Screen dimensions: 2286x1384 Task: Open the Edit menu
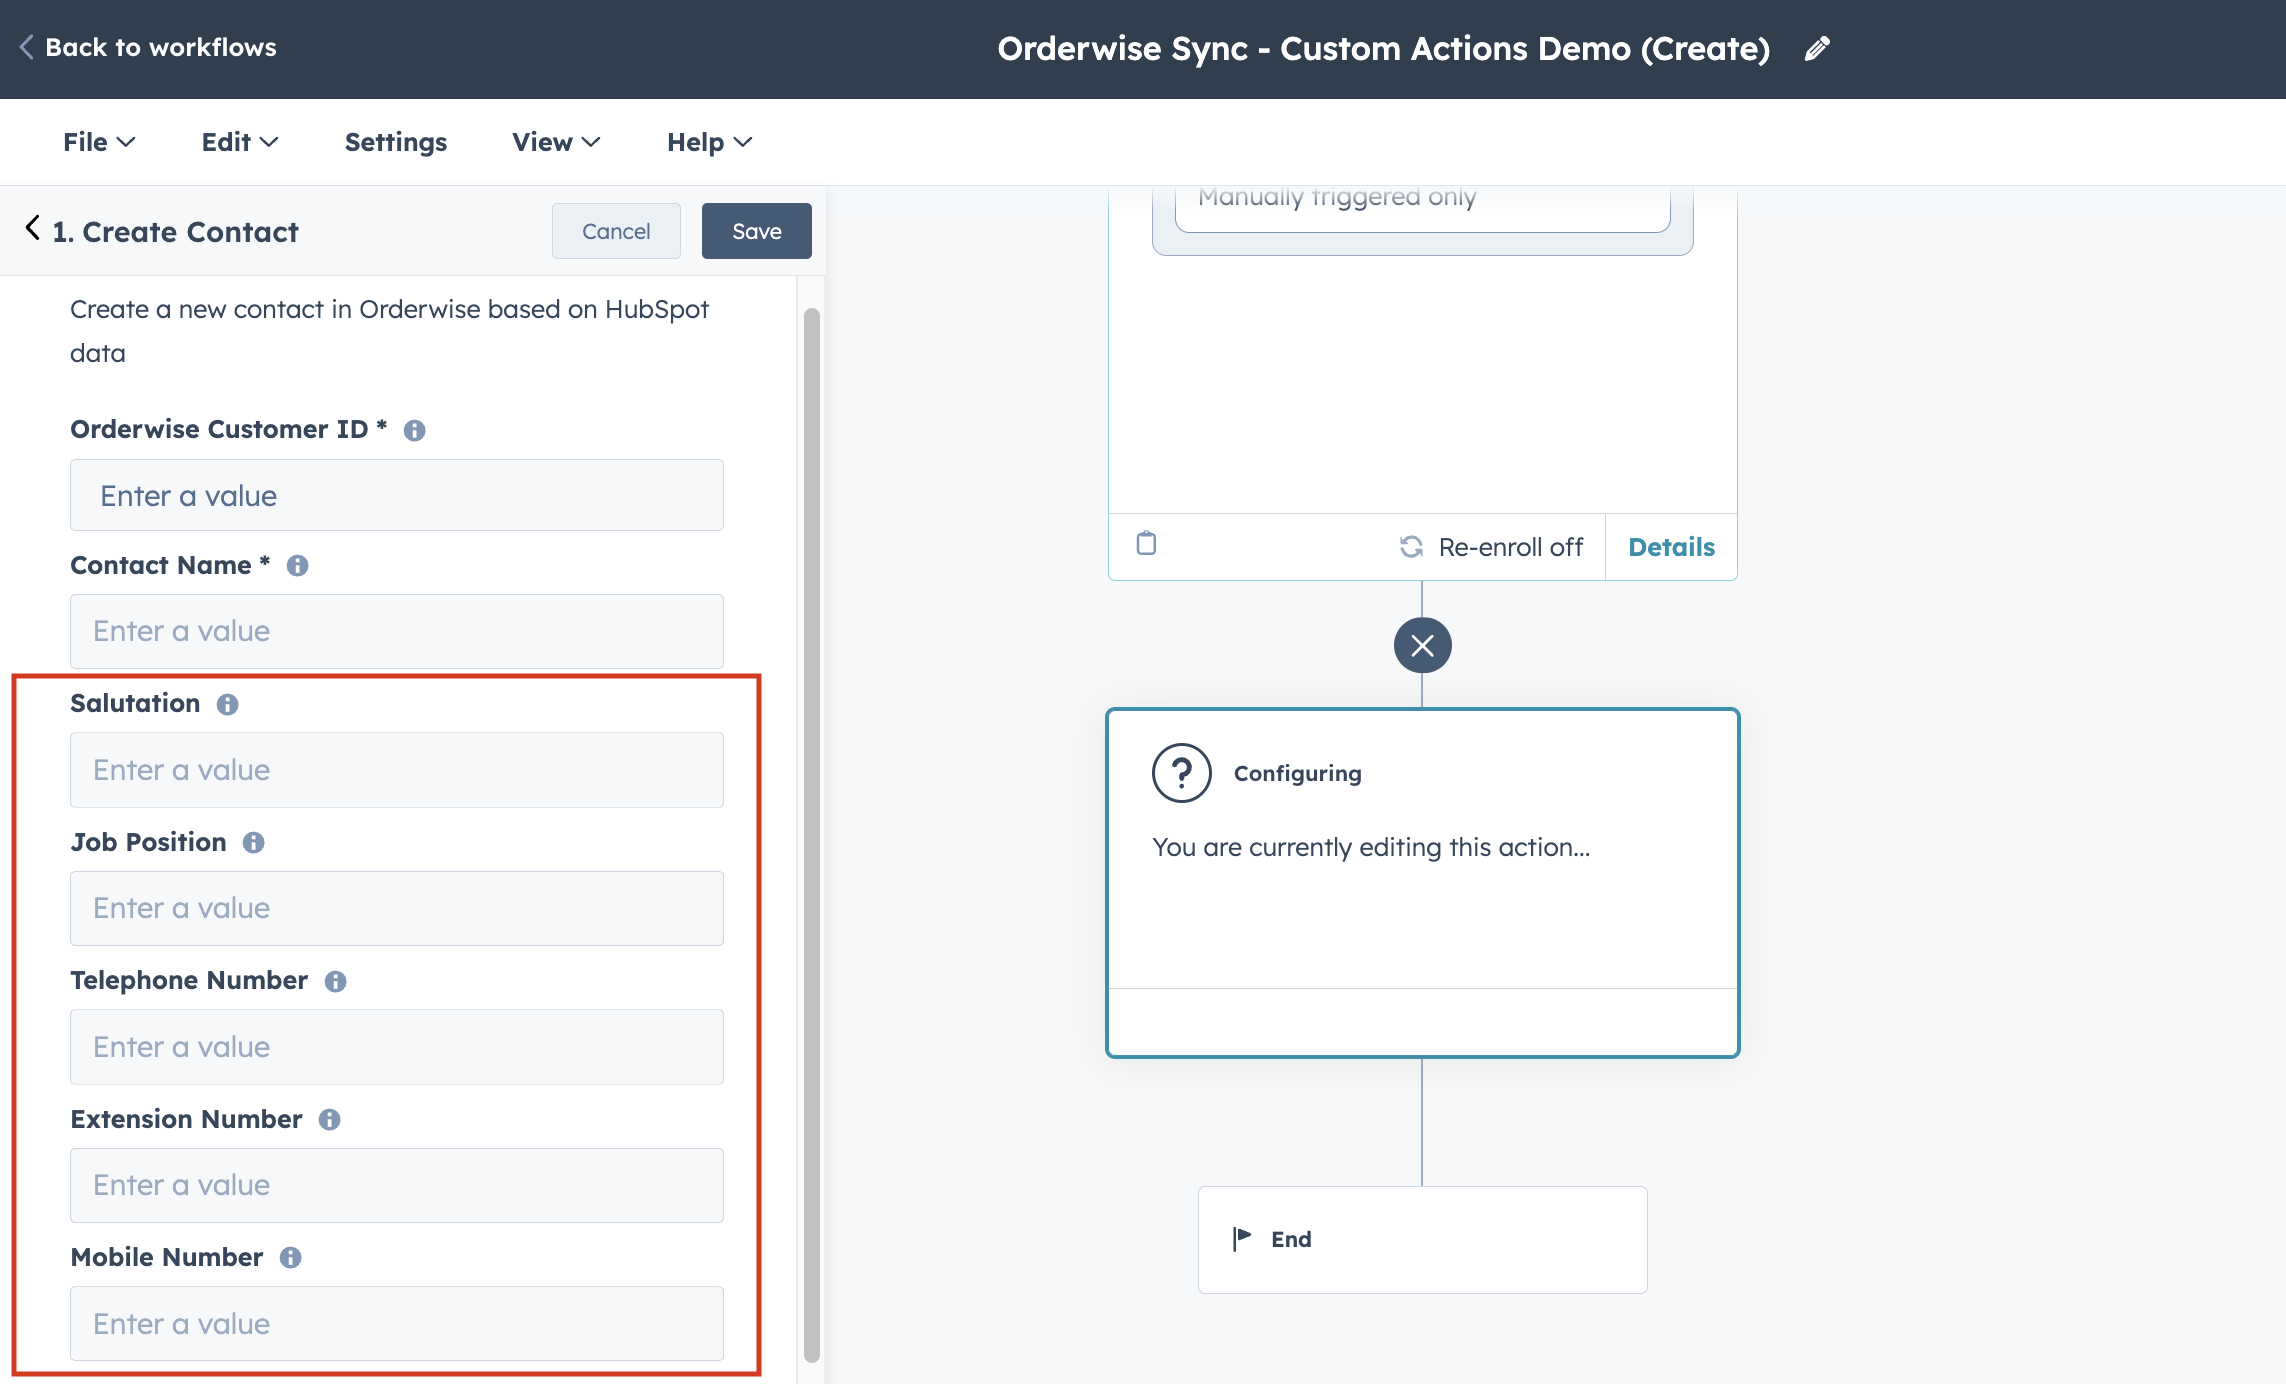[x=240, y=142]
